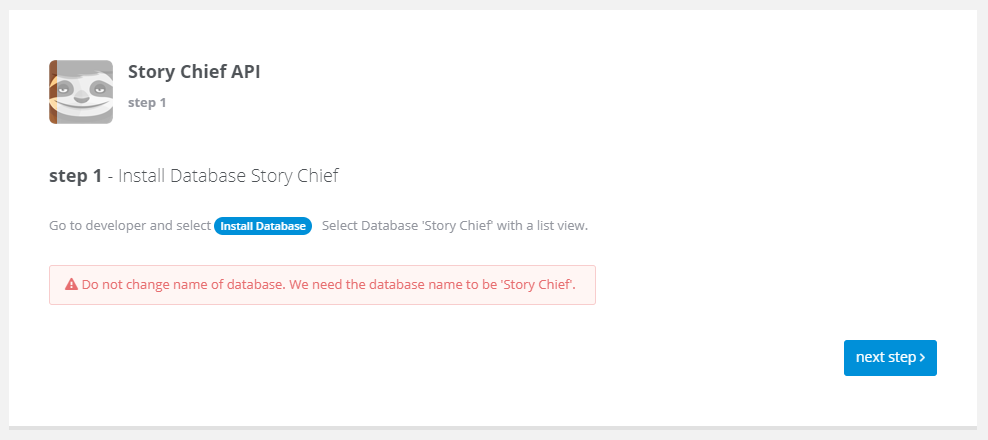Click the gray bar below the card
The height and width of the screenshot is (440, 988).
[x=493, y=428]
